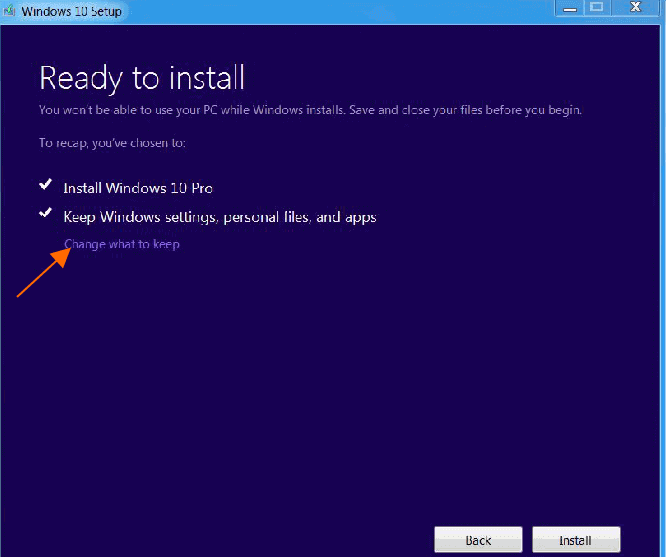Image resolution: width=666 pixels, height=557 pixels.
Task: Click the warning text about saving files
Action: 310,110
